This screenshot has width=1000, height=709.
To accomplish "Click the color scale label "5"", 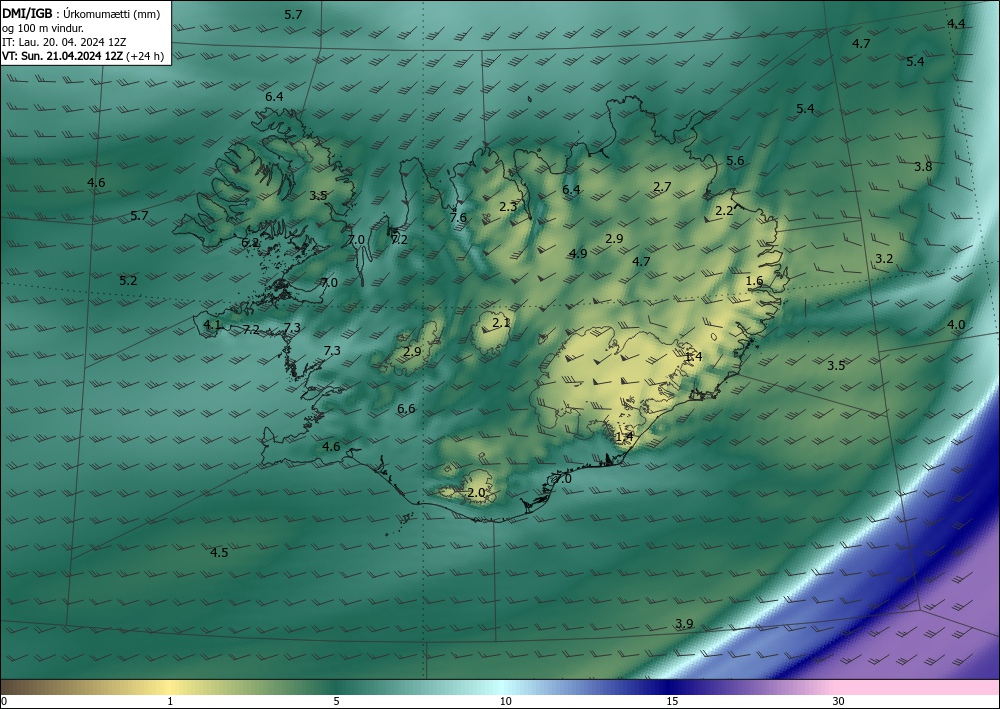I will click(336, 701).
